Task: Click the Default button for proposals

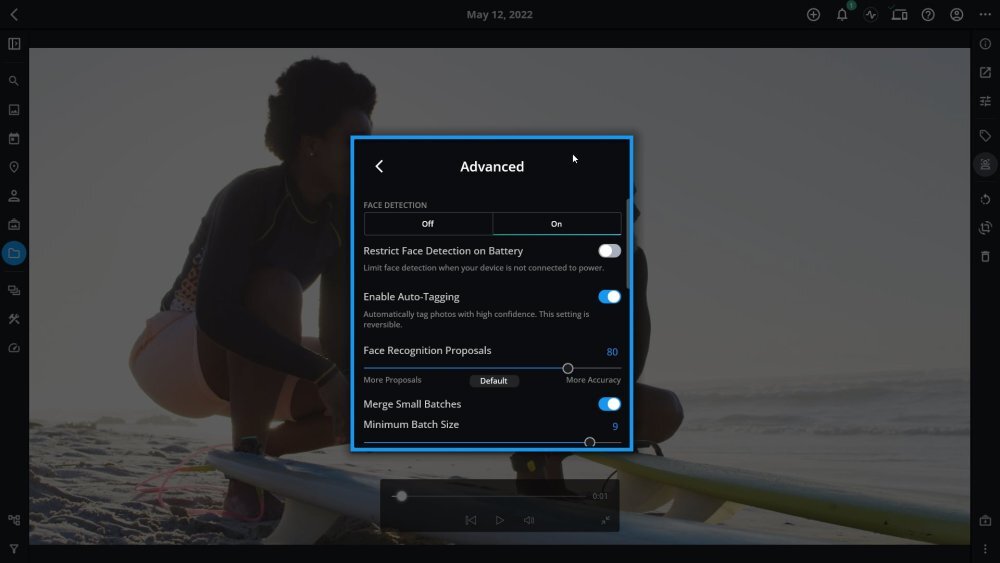Action: pyautogui.click(x=494, y=381)
